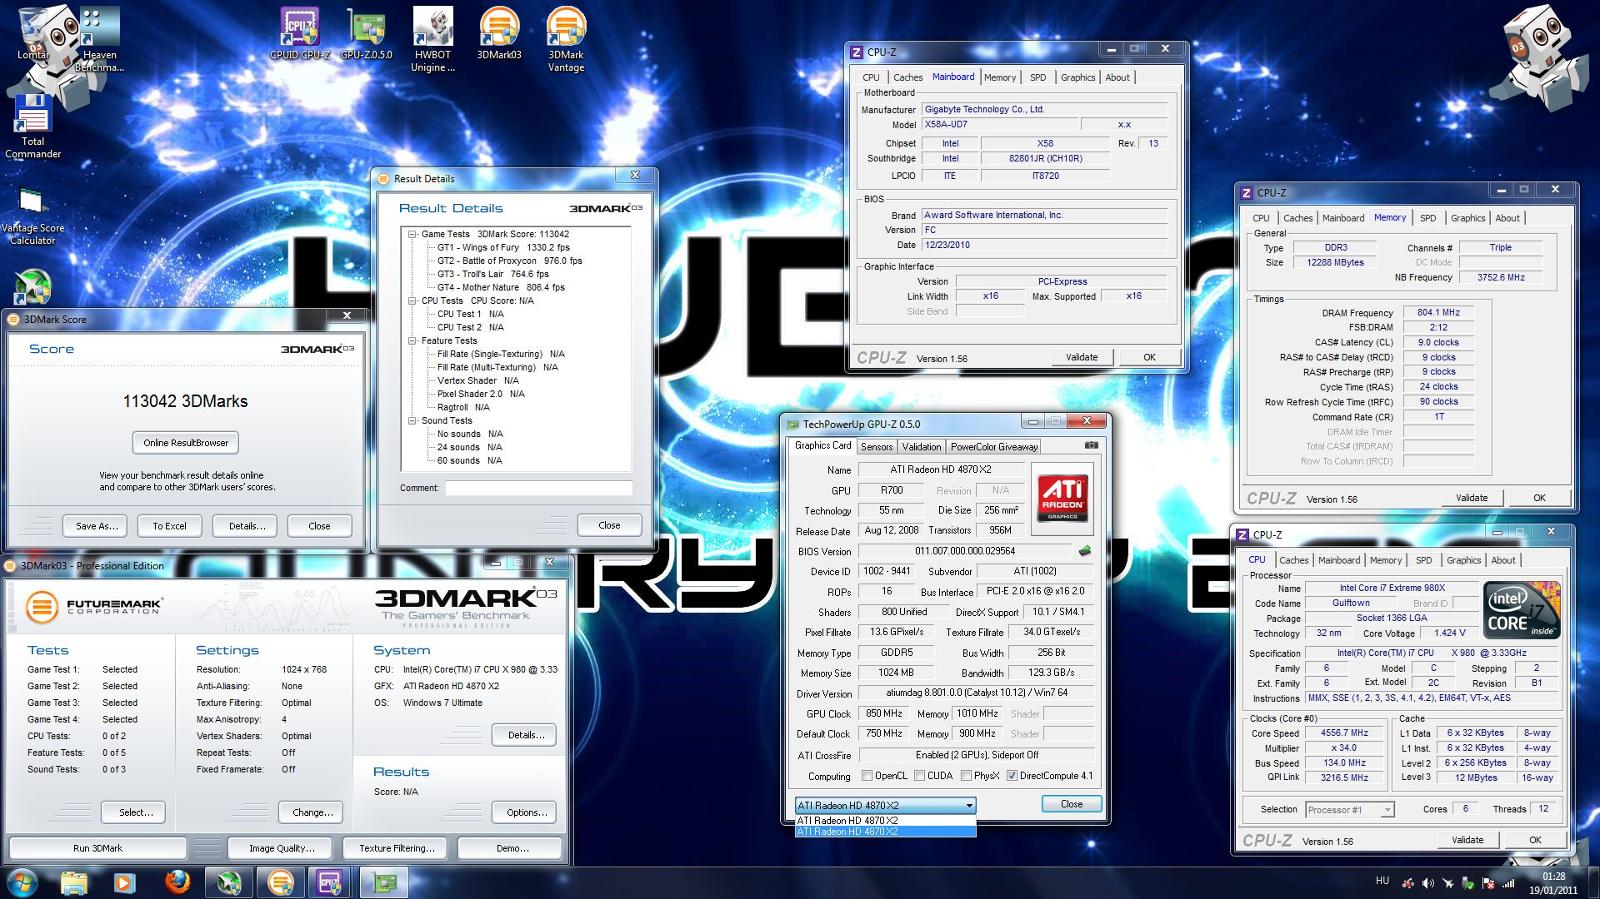Open Windows Explorer from the taskbar
This screenshot has height=899, width=1600.
(x=73, y=883)
